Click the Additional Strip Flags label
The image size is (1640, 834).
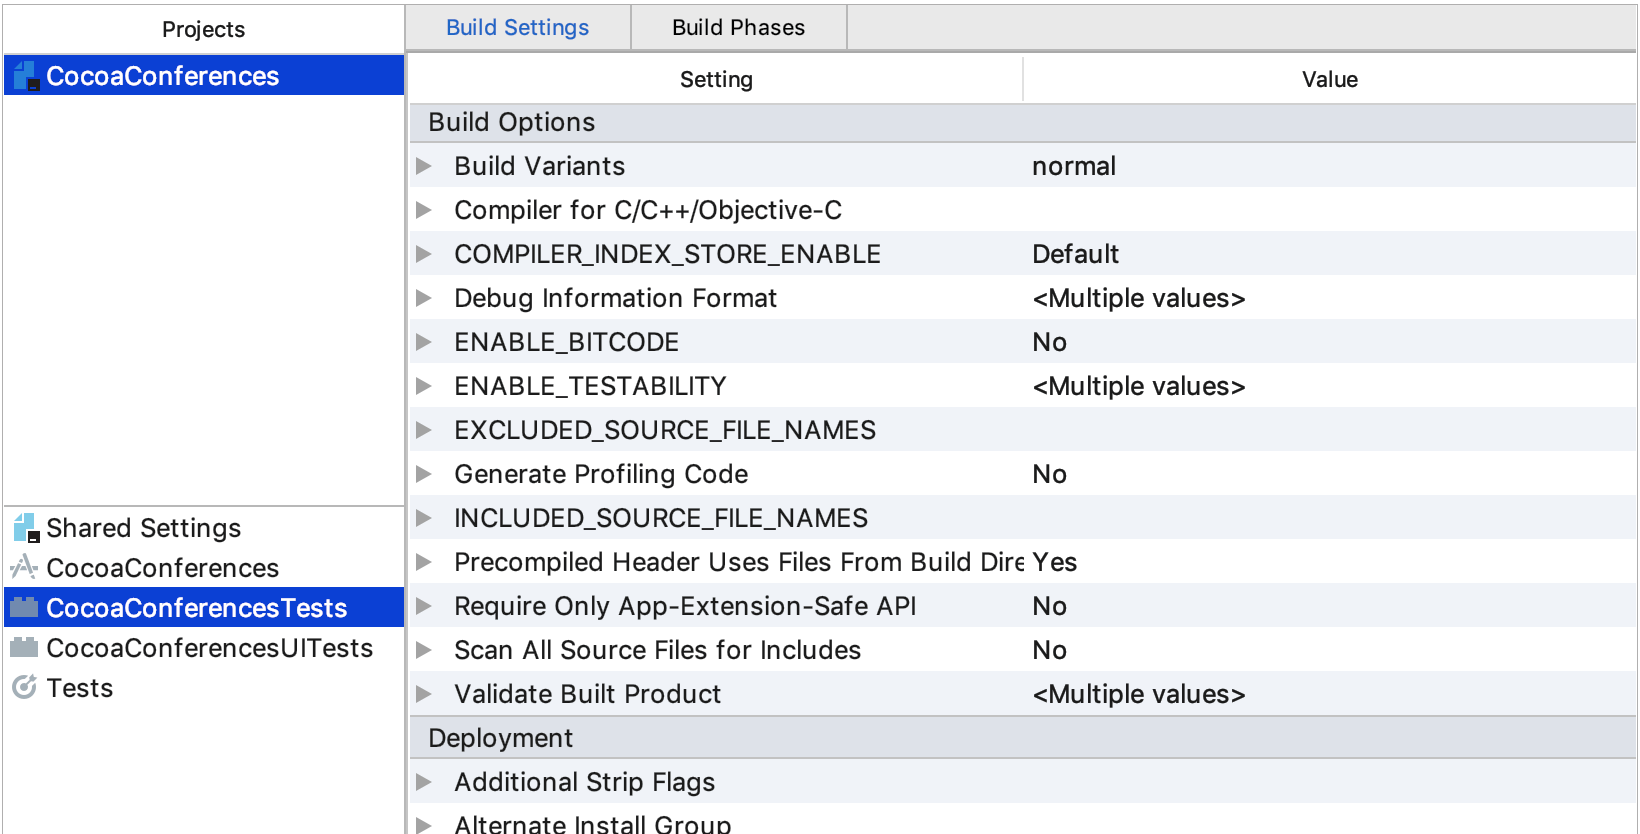(585, 782)
